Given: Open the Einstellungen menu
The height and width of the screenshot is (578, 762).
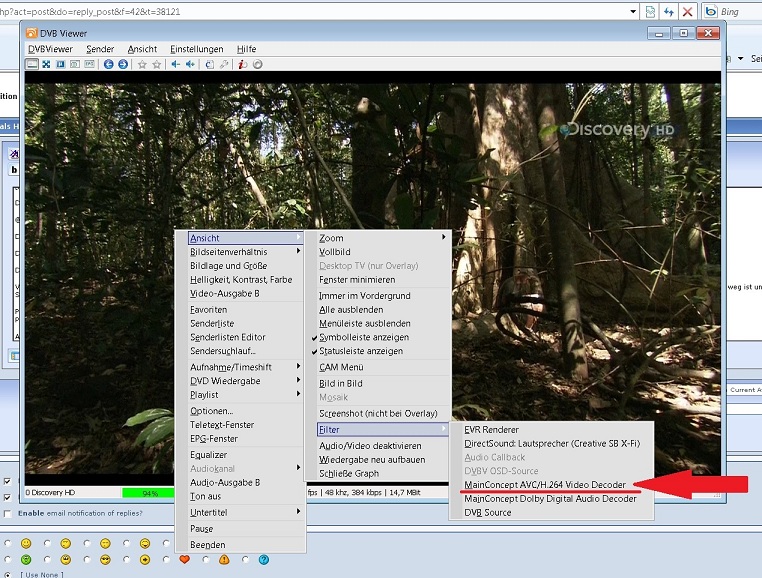Looking at the screenshot, I should coord(197,49).
